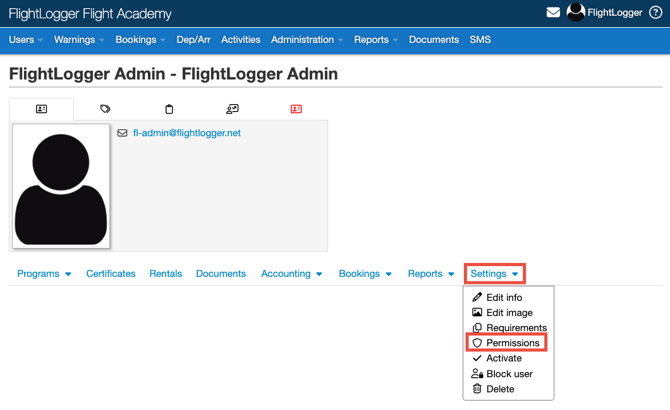This screenshot has height=410, width=670.
Task: Open the tags tab icon
Action: (105, 109)
